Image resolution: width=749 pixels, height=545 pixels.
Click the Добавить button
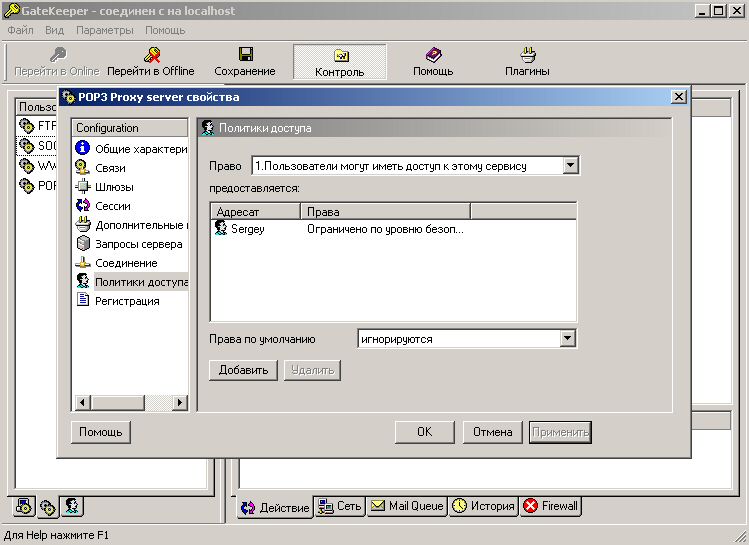point(243,370)
